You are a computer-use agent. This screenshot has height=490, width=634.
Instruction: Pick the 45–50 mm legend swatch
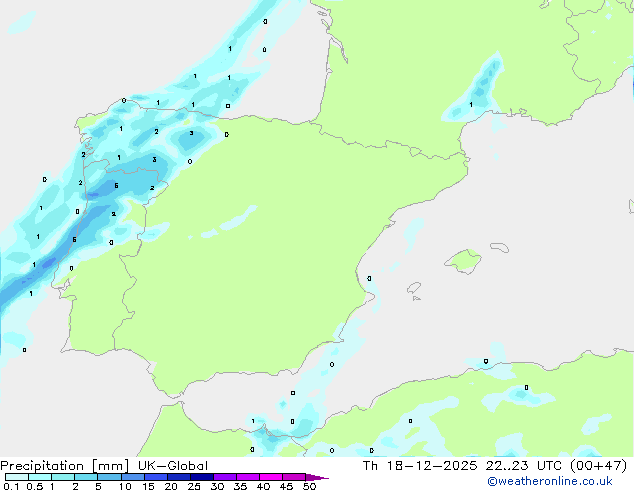(294, 477)
